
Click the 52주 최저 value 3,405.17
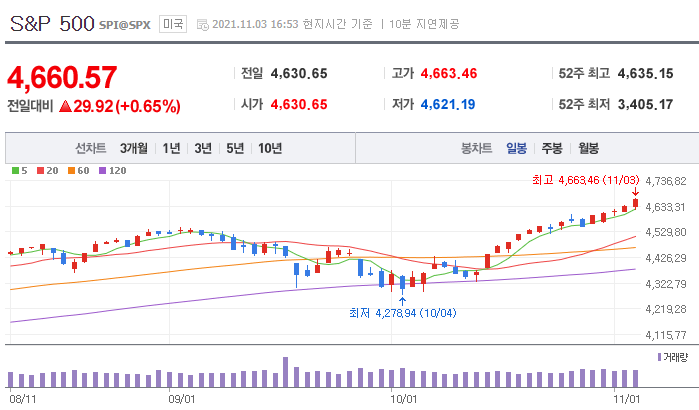pos(646,105)
